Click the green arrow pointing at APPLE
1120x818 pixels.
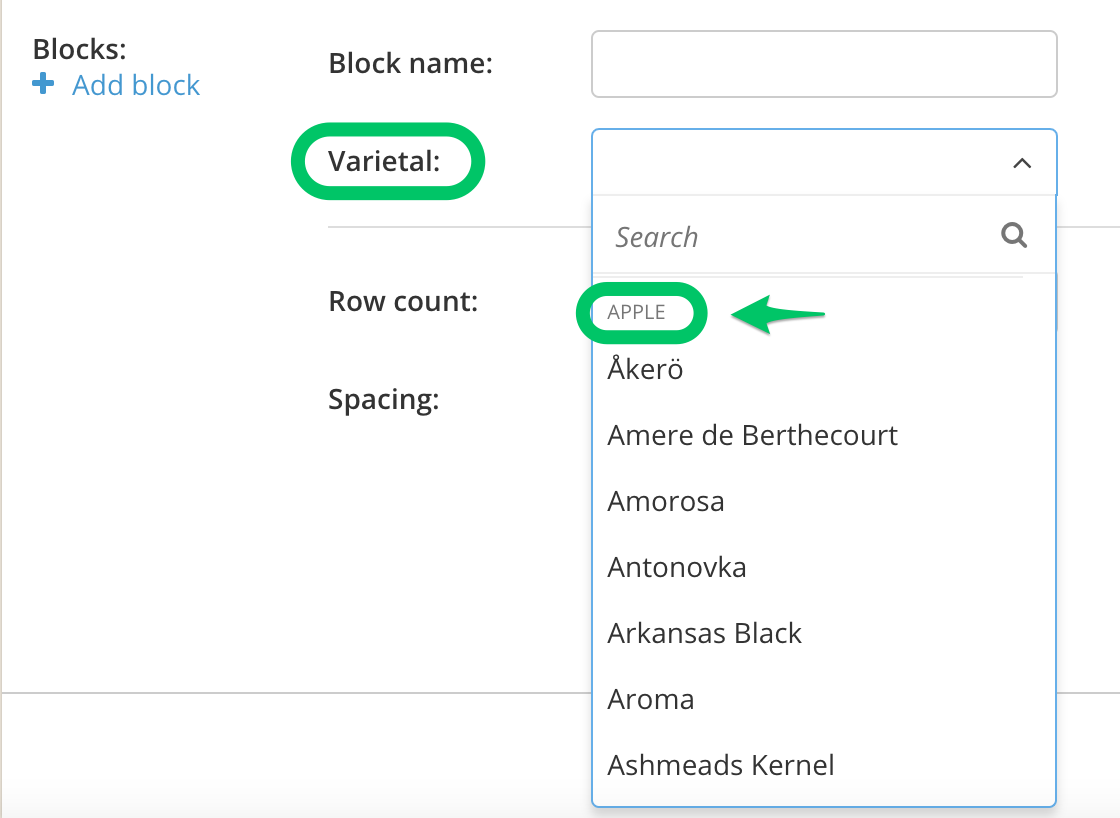pyautogui.click(x=778, y=314)
